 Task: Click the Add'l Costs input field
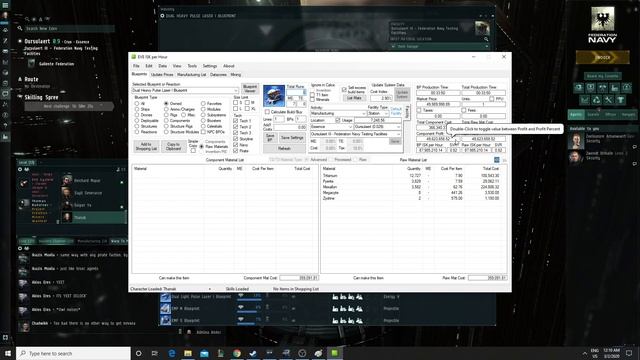pyautogui.click(x=290, y=127)
